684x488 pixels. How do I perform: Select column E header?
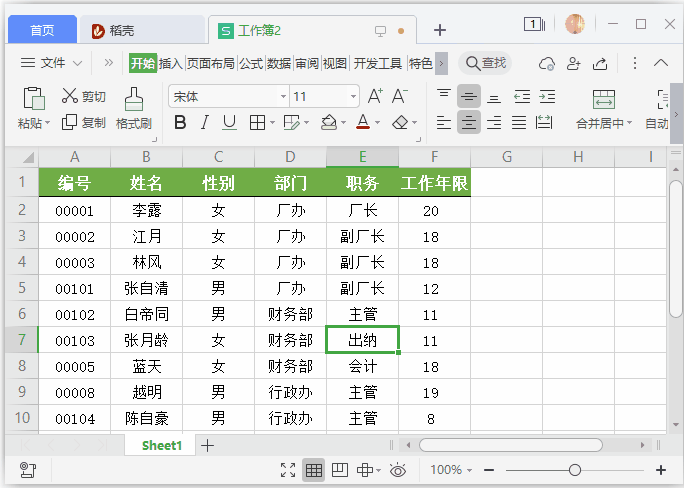[363, 157]
